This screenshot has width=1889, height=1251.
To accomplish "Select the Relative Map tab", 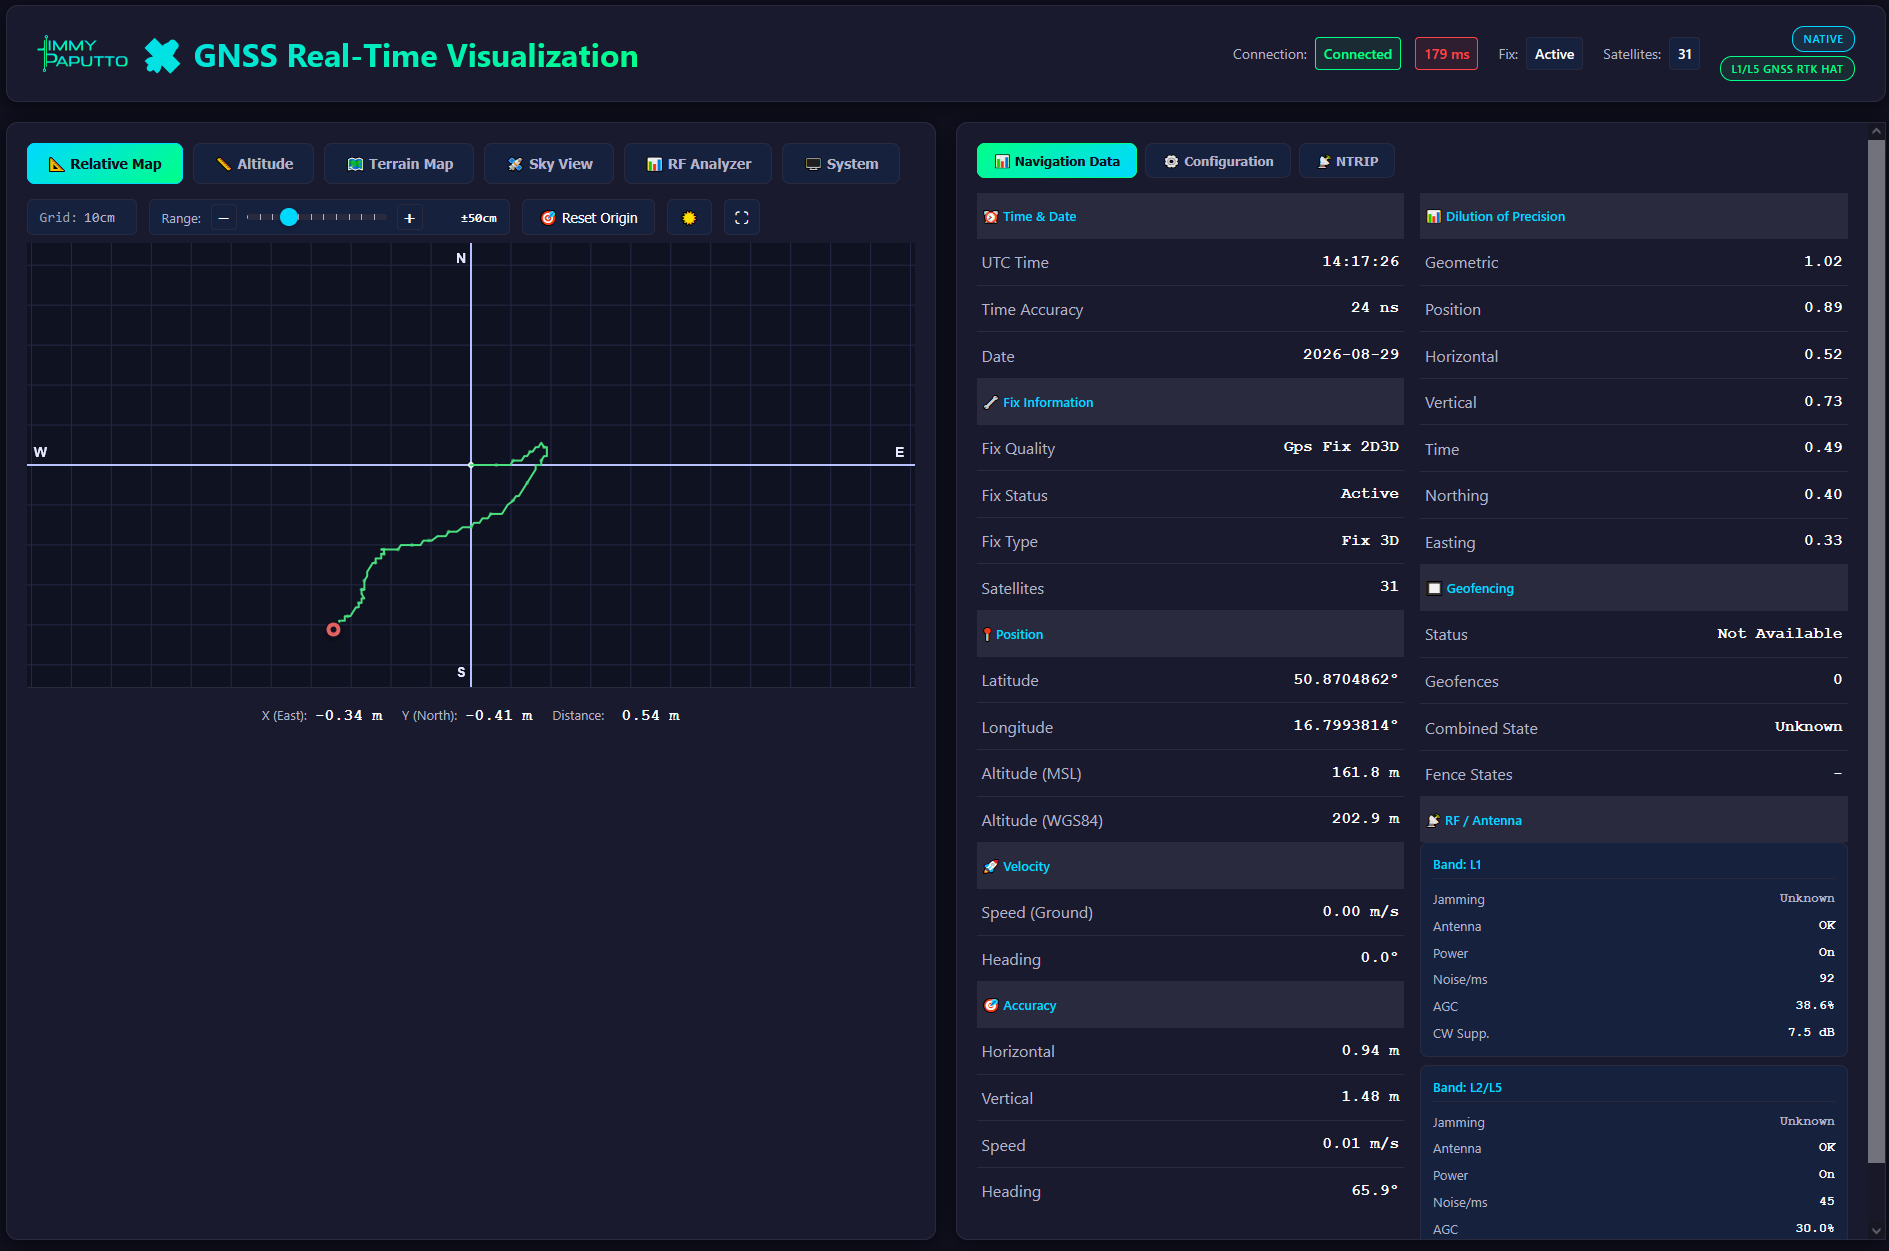I will pyautogui.click(x=105, y=164).
